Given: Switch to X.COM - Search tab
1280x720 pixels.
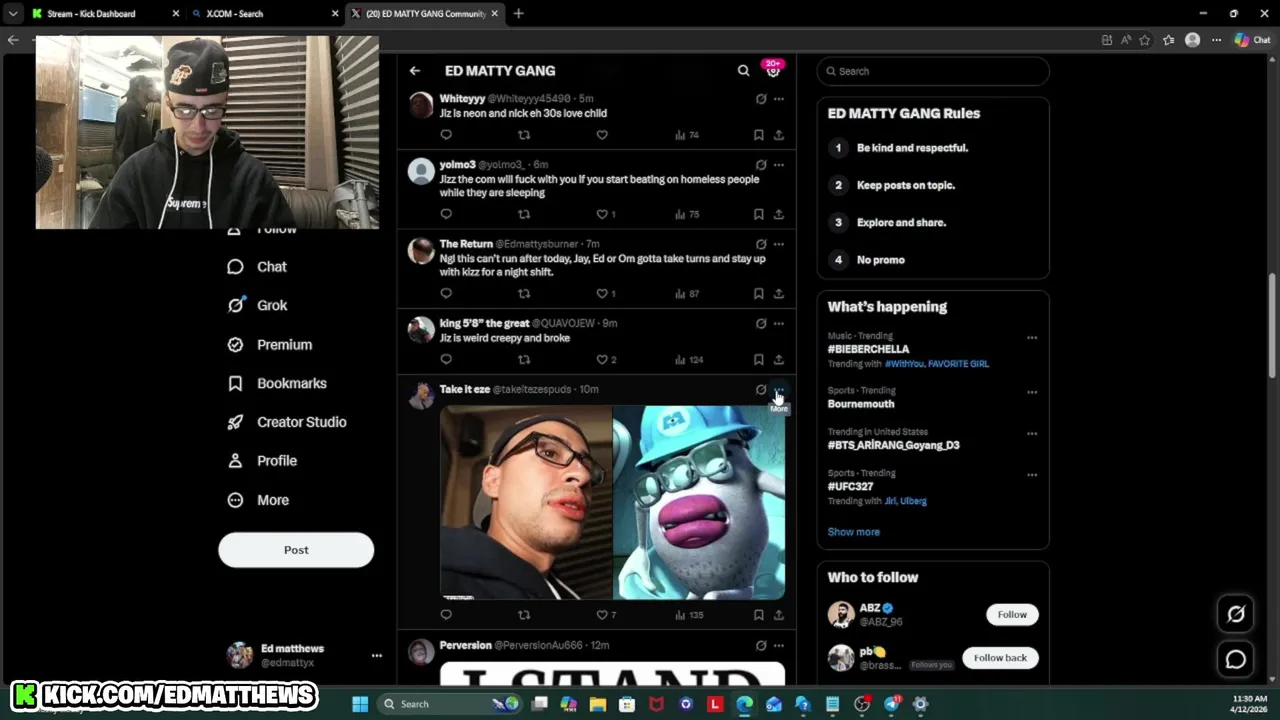Looking at the screenshot, I should coord(265,14).
